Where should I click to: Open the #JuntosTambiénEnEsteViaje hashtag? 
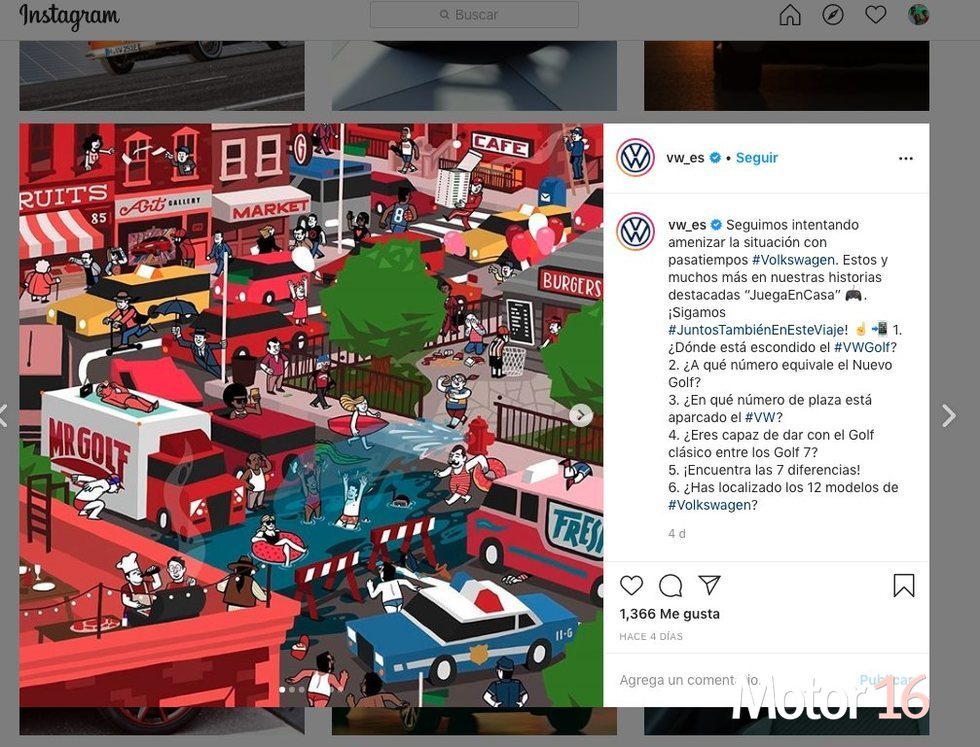(758, 329)
